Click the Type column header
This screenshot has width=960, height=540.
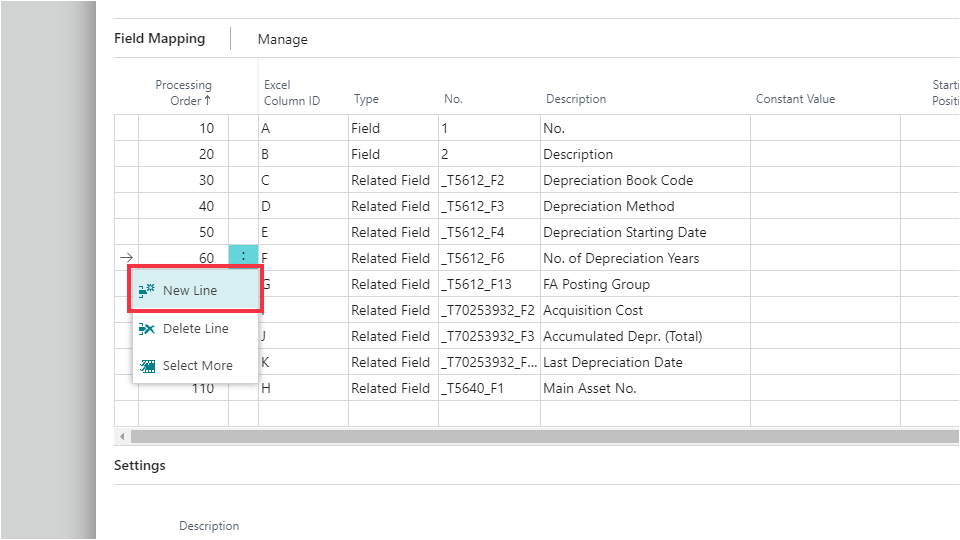coord(366,99)
